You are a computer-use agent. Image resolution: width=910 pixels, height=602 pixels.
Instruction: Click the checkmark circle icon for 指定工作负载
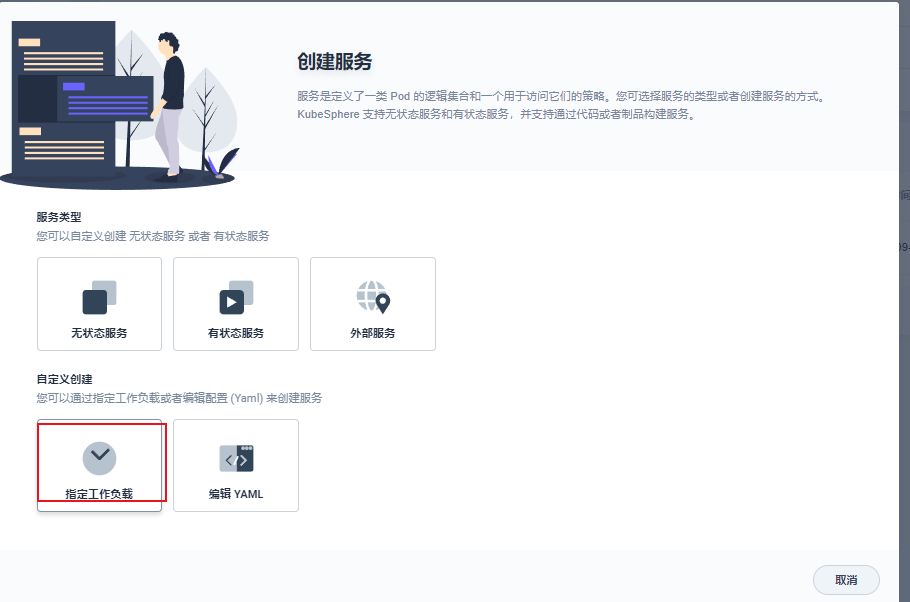point(99,458)
